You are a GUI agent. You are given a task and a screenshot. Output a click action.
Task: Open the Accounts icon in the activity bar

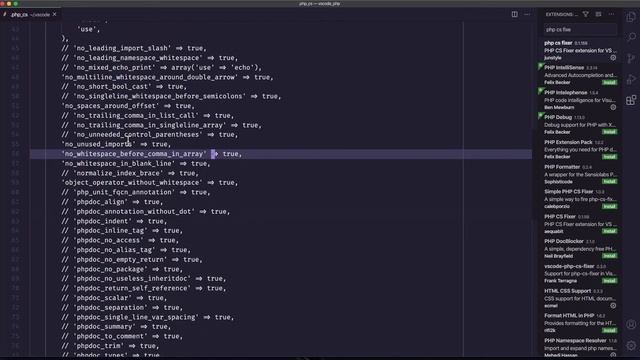click(631, 324)
